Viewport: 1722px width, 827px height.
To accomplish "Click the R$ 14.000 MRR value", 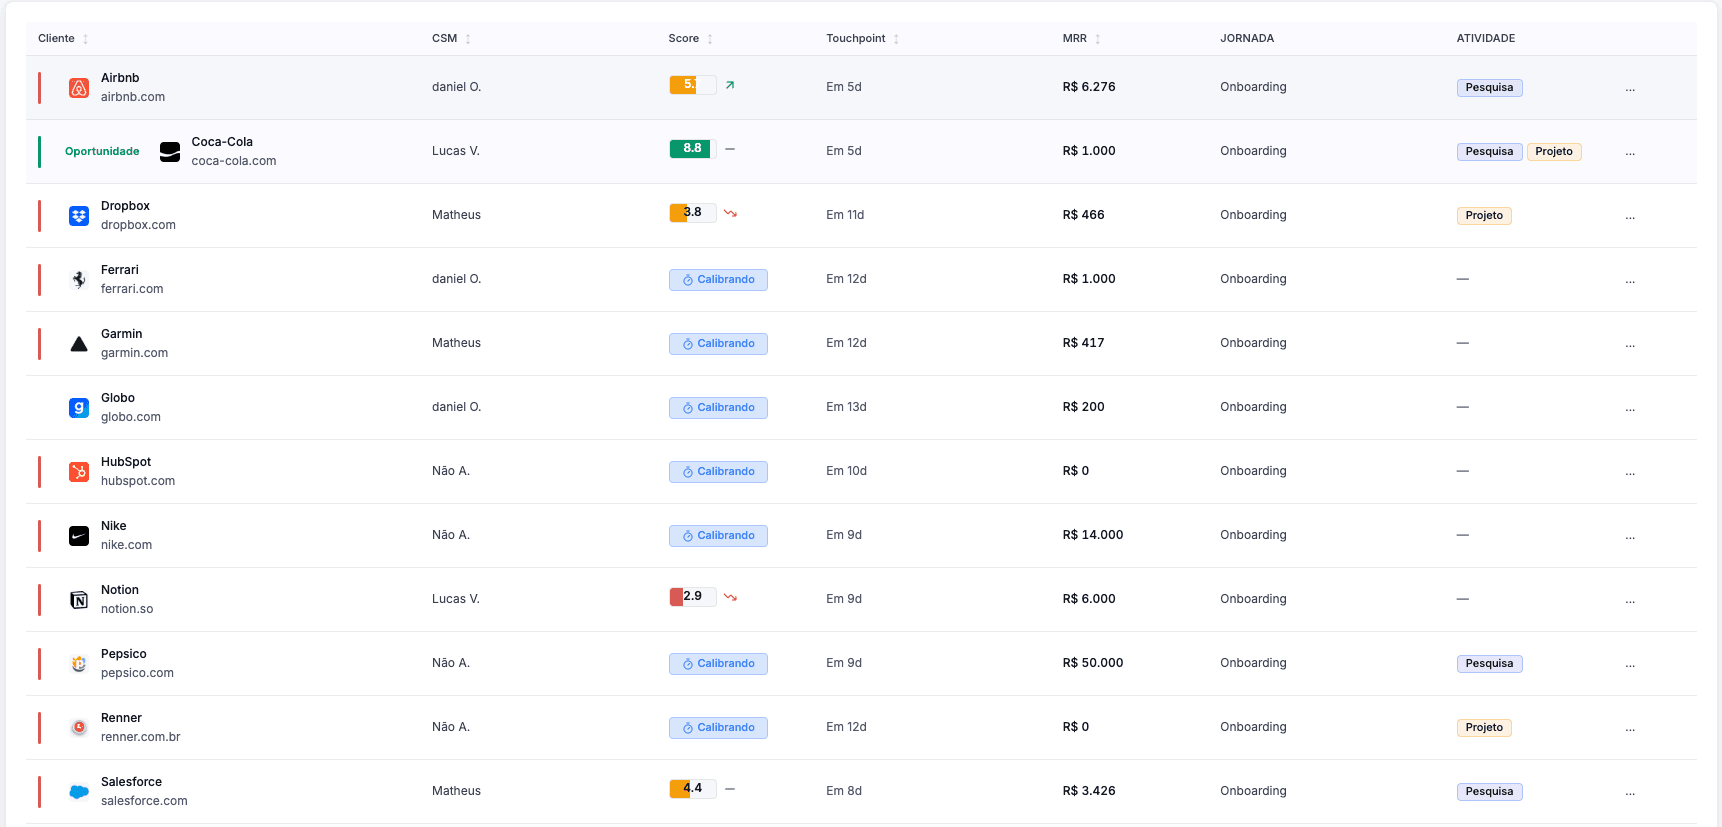I will tap(1093, 535).
